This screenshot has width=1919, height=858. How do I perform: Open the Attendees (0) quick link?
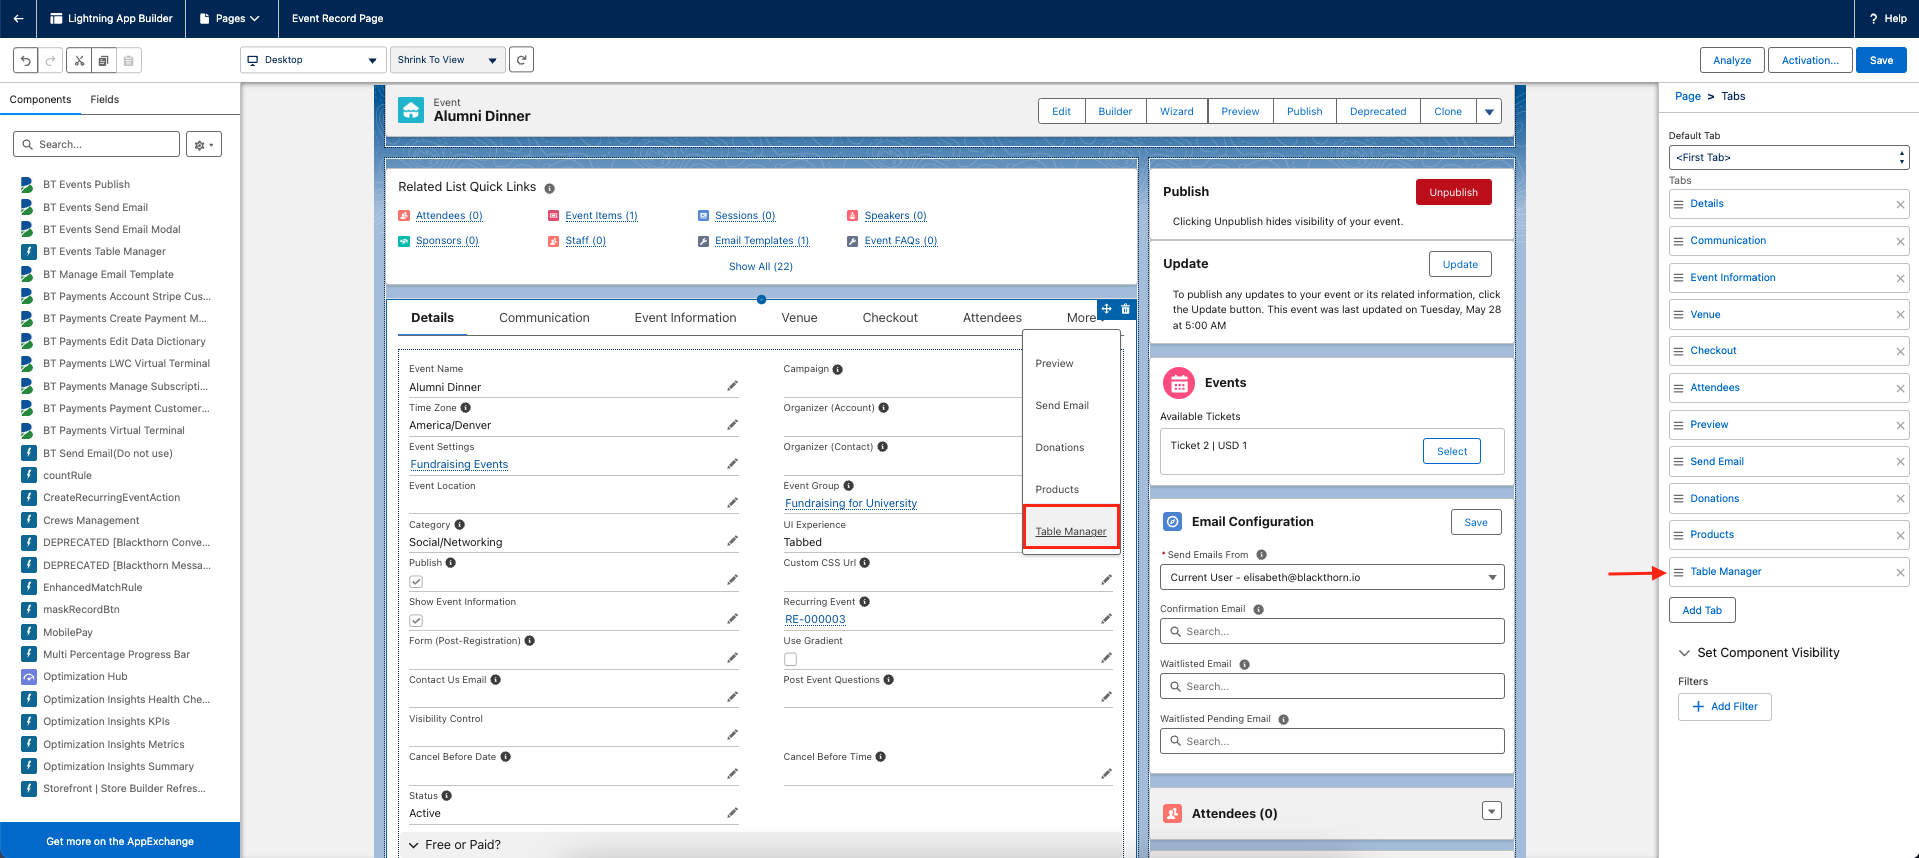(449, 216)
